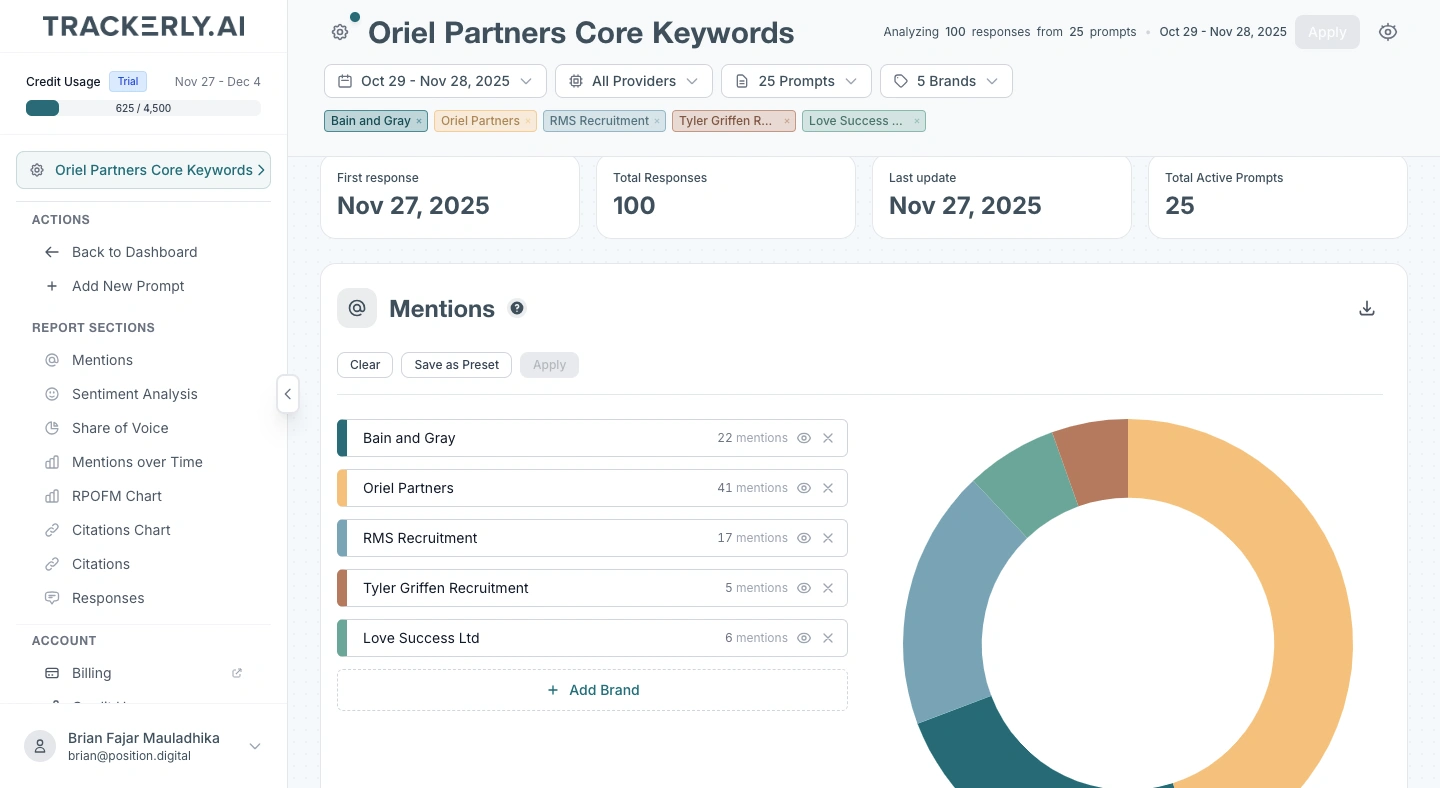Click the eye icon in top right header
The width and height of the screenshot is (1440, 788).
pyautogui.click(x=1387, y=32)
